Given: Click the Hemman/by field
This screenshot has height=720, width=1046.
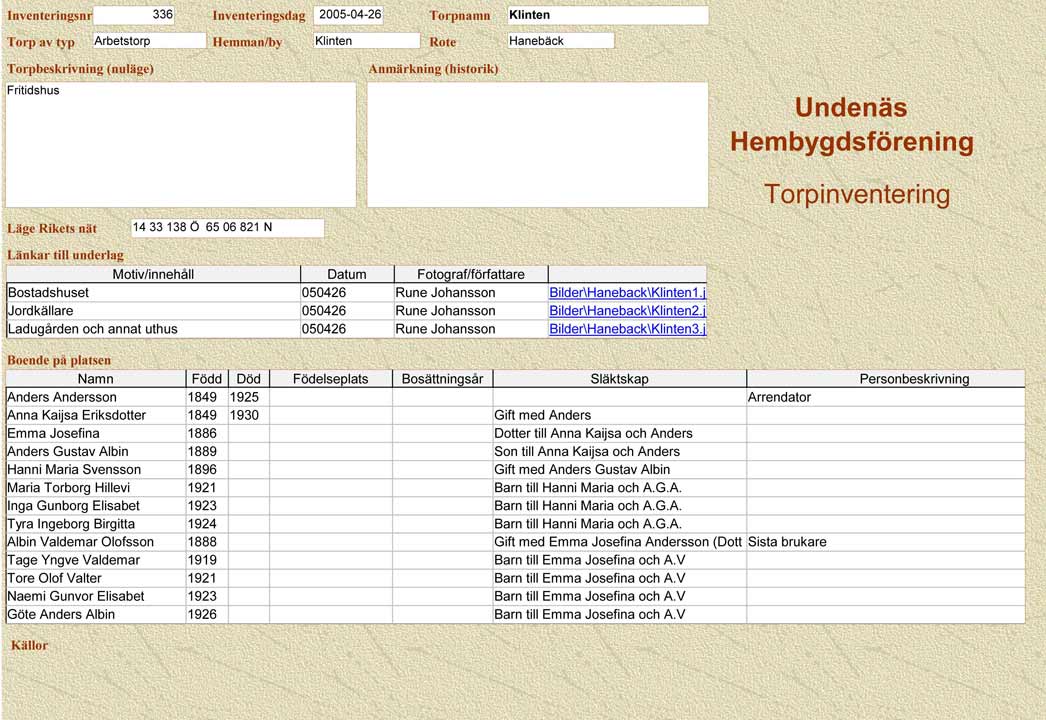Looking at the screenshot, I should pos(366,41).
